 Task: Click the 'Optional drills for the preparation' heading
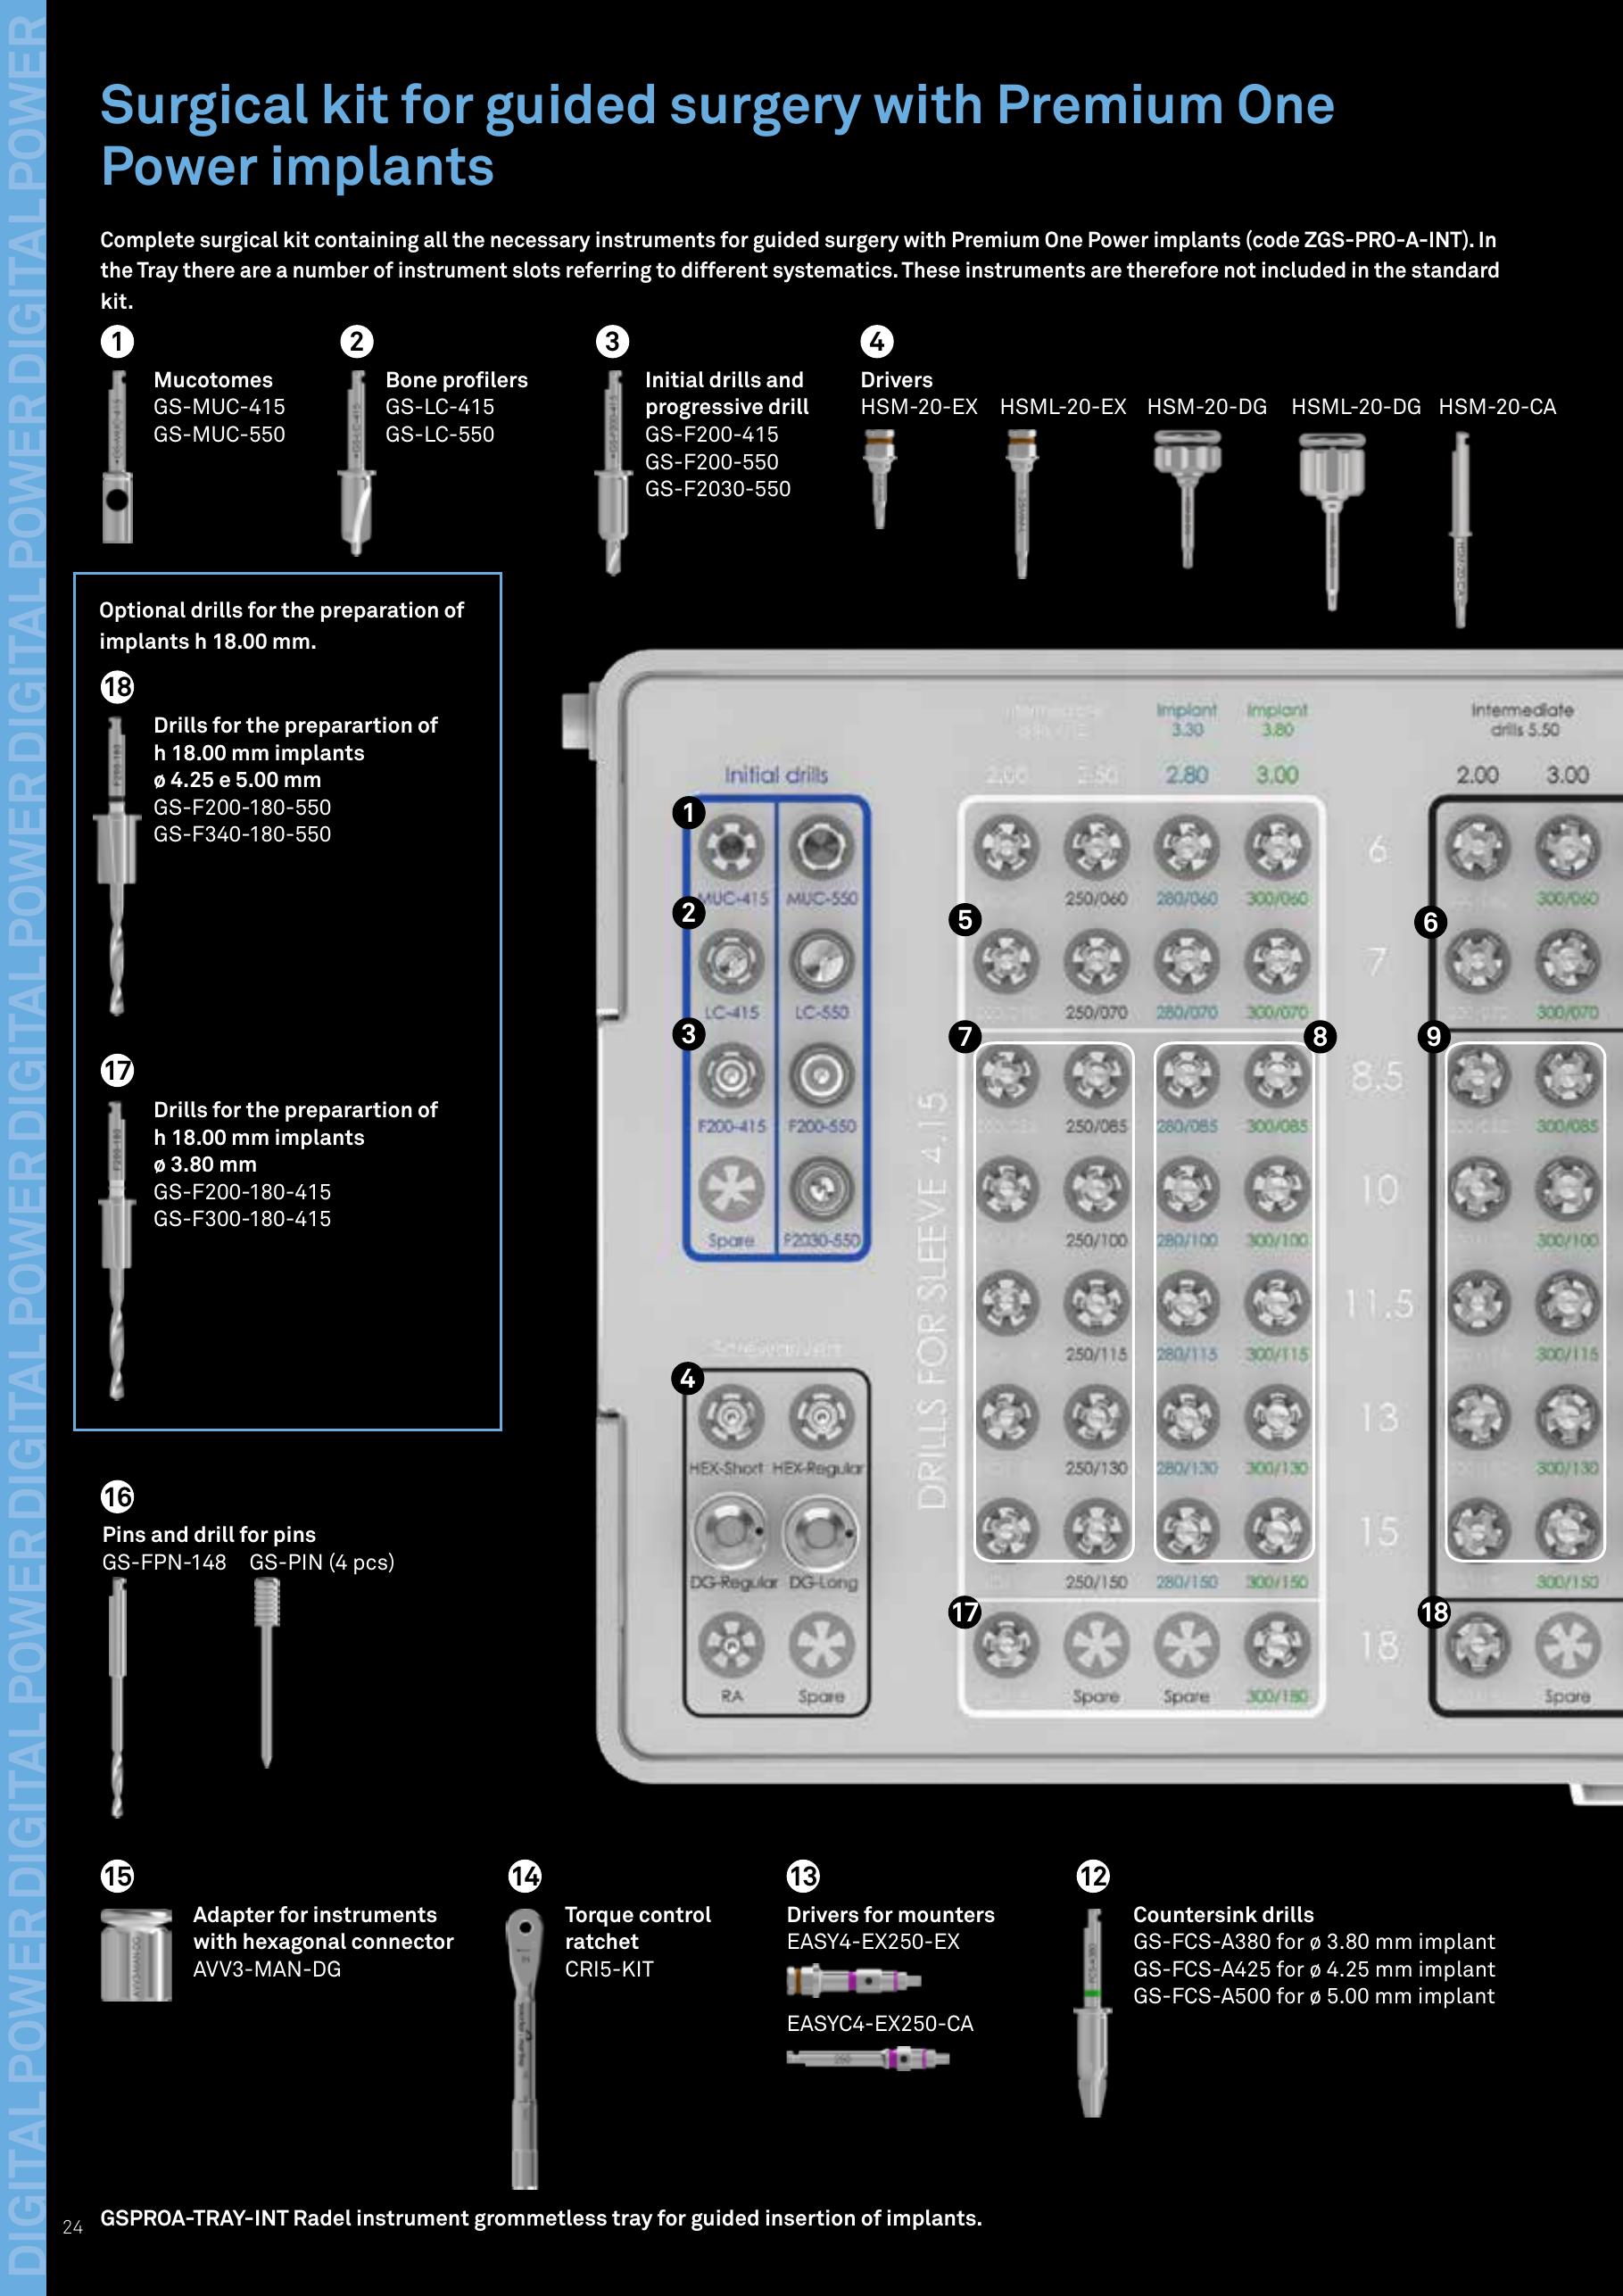tap(281, 625)
